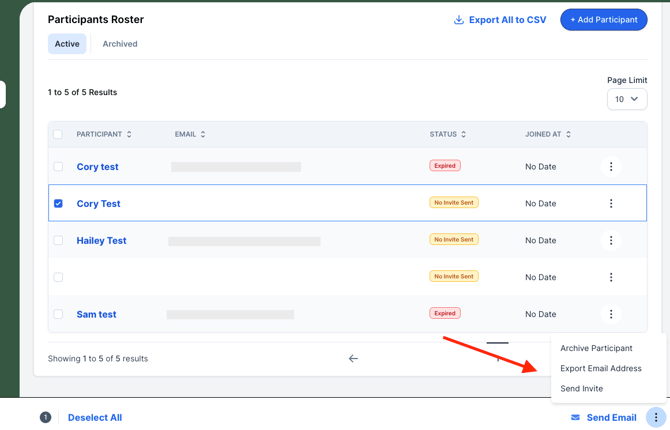Click the previous page left arrow
Image resolution: width=670 pixels, height=430 pixels.
click(353, 359)
